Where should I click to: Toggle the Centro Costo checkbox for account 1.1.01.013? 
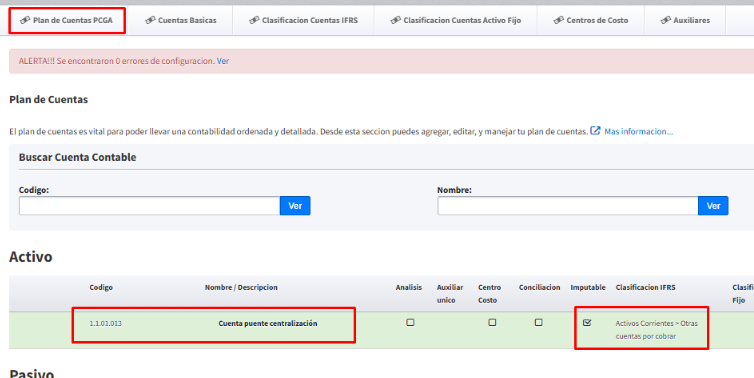coord(492,323)
